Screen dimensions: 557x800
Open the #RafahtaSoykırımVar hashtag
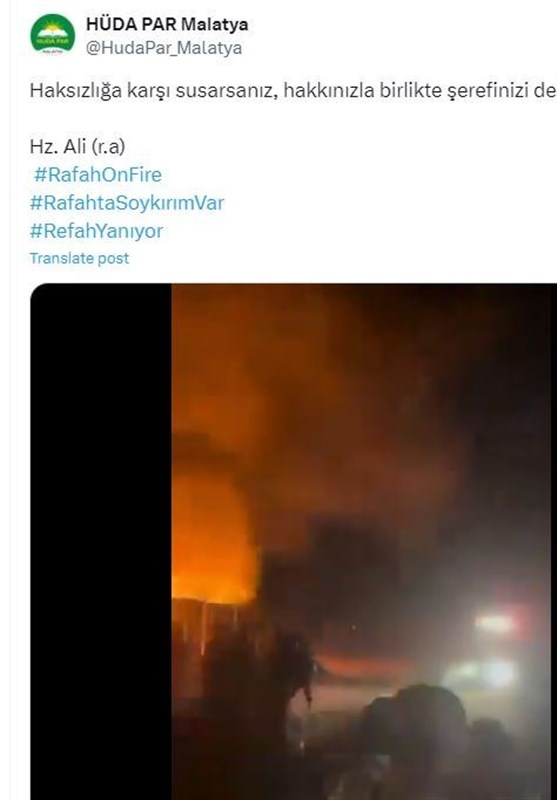126,203
